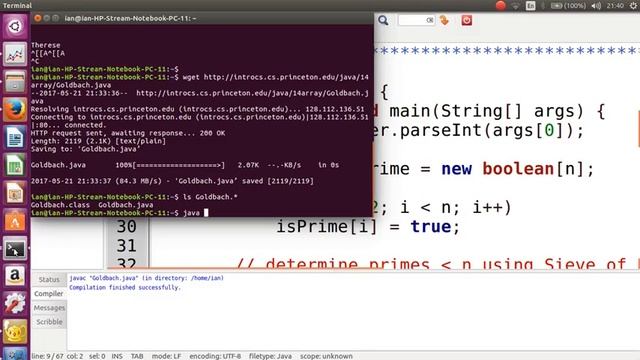The image size is (640, 360).
Task: Open LibreOffice Writer from the dock
Action: click(15, 138)
